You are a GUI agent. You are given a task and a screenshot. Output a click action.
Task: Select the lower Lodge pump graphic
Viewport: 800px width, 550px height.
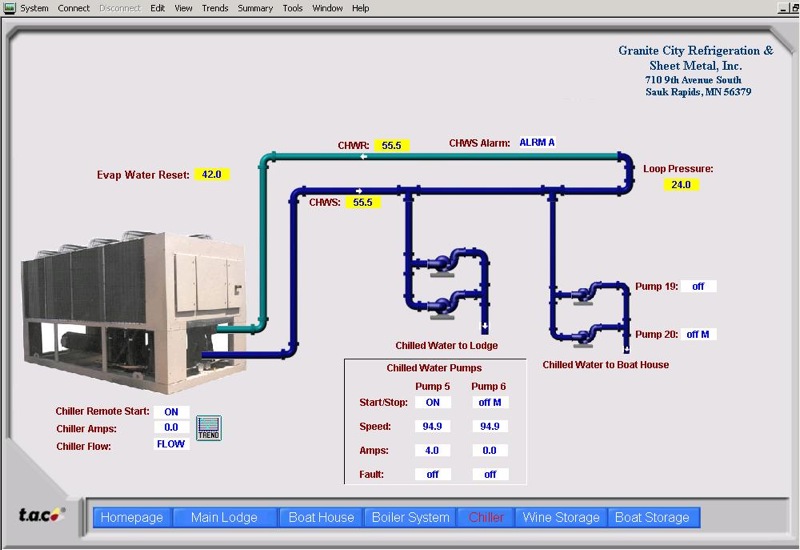(x=442, y=306)
